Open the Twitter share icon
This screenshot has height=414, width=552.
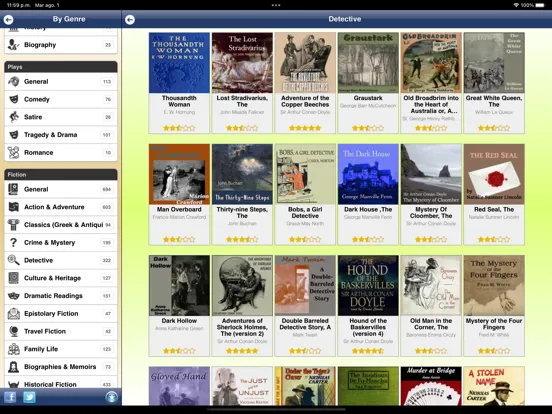(29, 397)
